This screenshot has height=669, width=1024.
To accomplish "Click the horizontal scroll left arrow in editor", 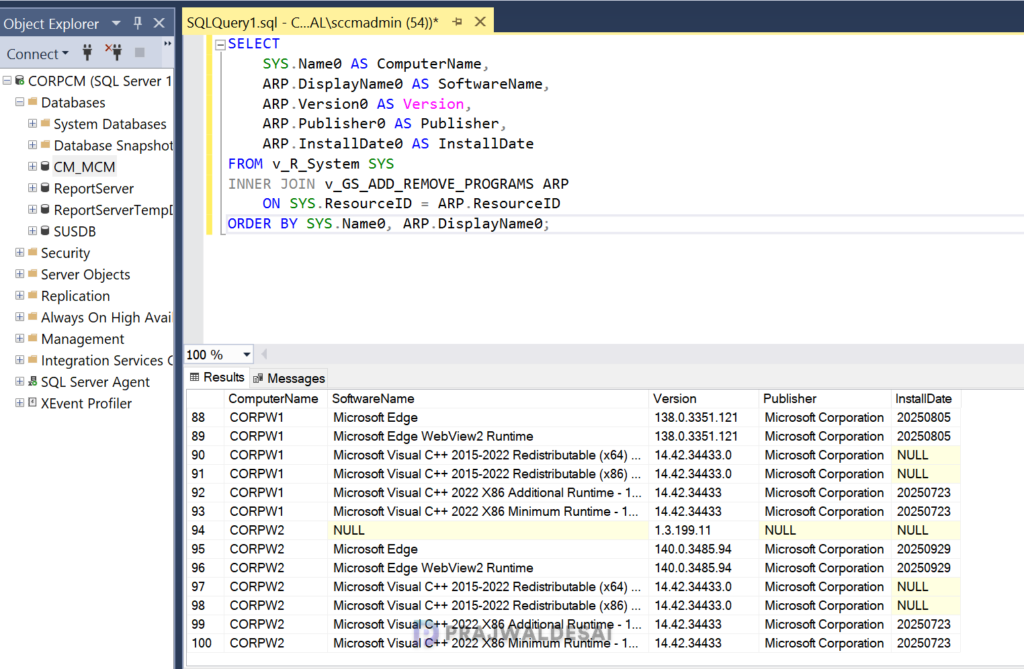I will [x=264, y=354].
